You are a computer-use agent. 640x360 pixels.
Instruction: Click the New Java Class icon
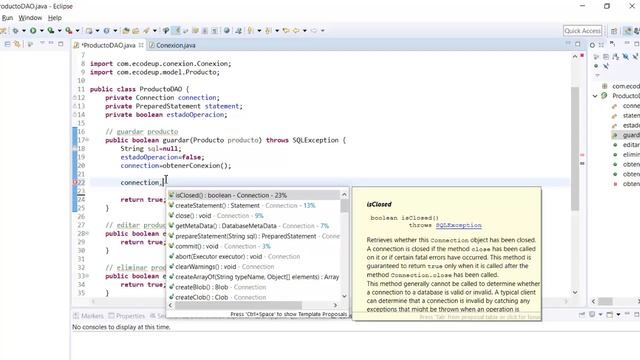click(106, 31)
